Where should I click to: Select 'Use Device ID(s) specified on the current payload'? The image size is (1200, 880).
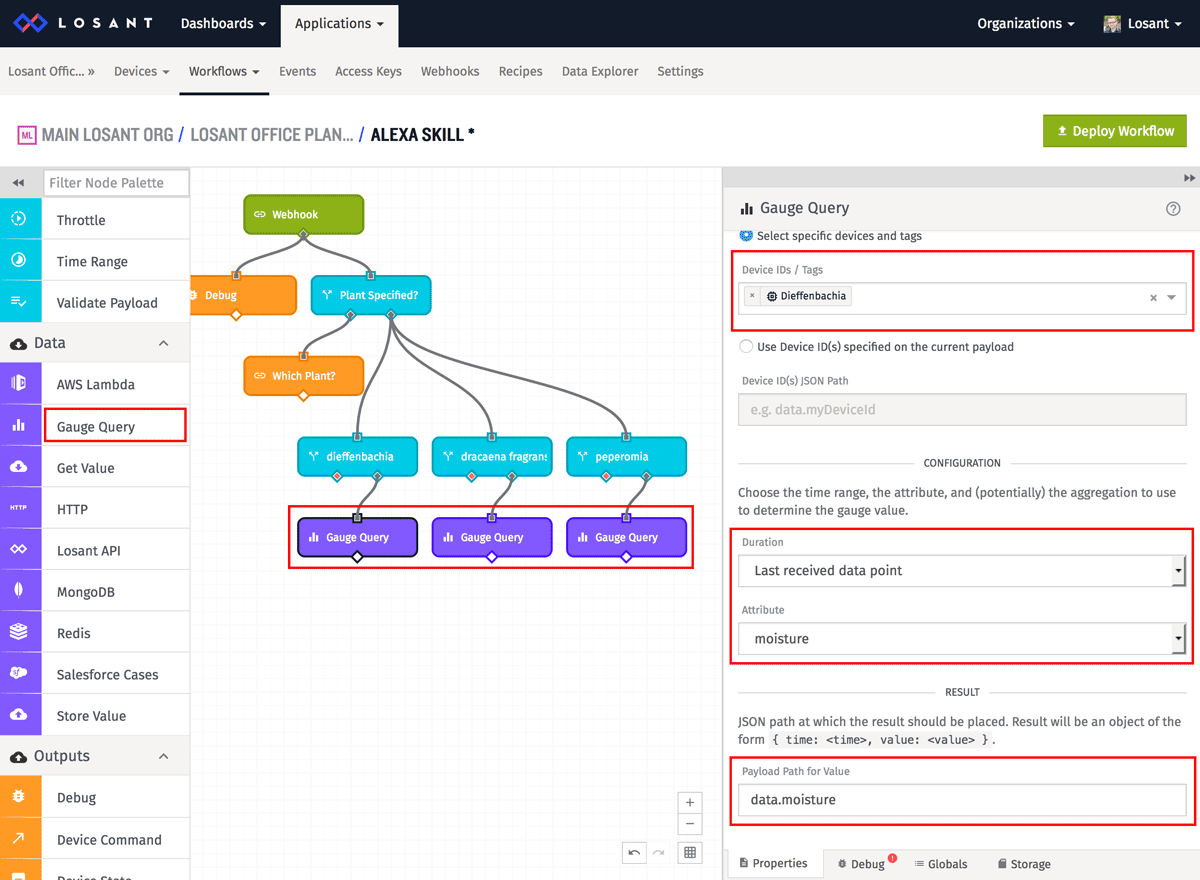pos(746,346)
